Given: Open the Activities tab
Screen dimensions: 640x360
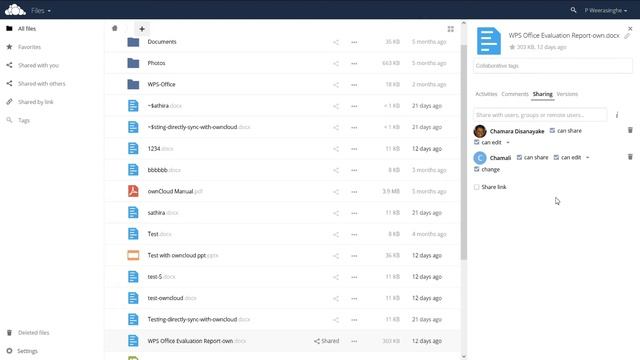Looking at the screenshot, I should click(486, 94).
